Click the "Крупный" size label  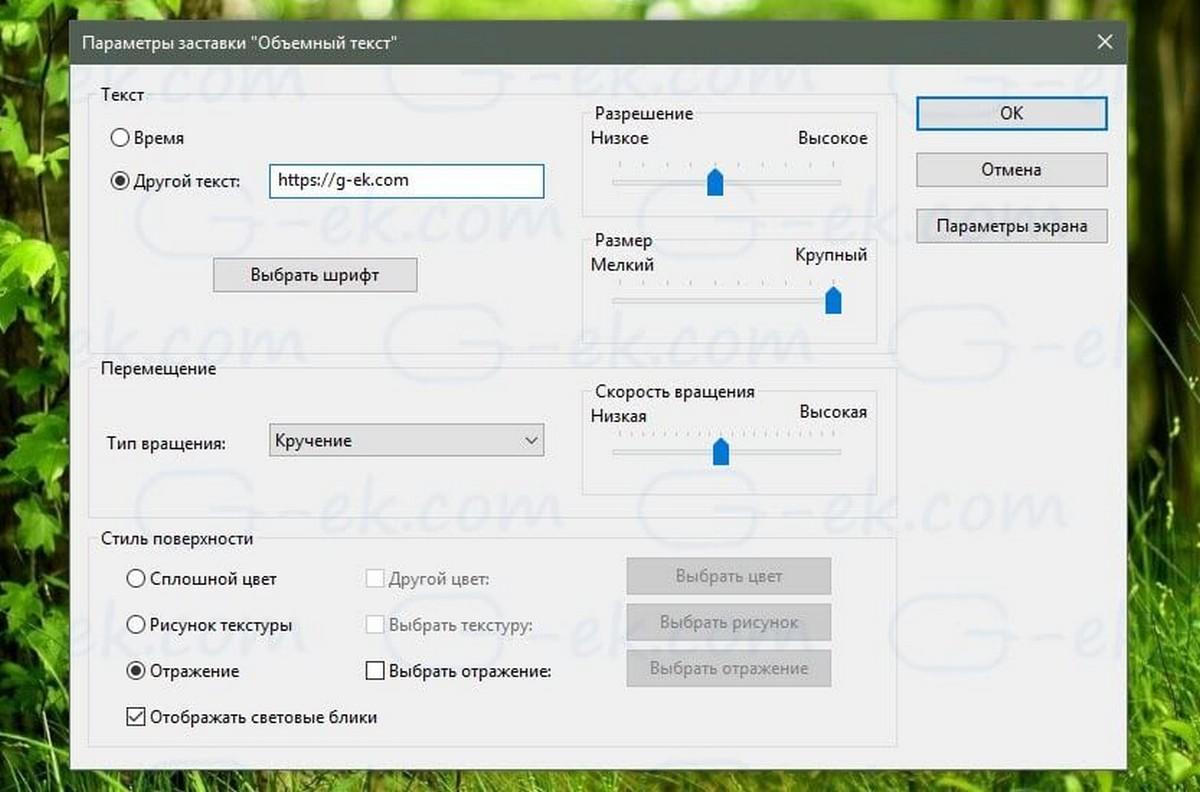click(x=831, y=255)
